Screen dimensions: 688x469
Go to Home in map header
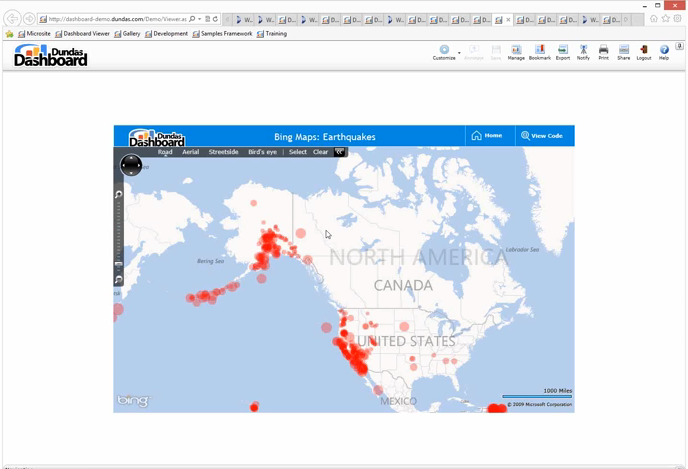coord(487,135)
